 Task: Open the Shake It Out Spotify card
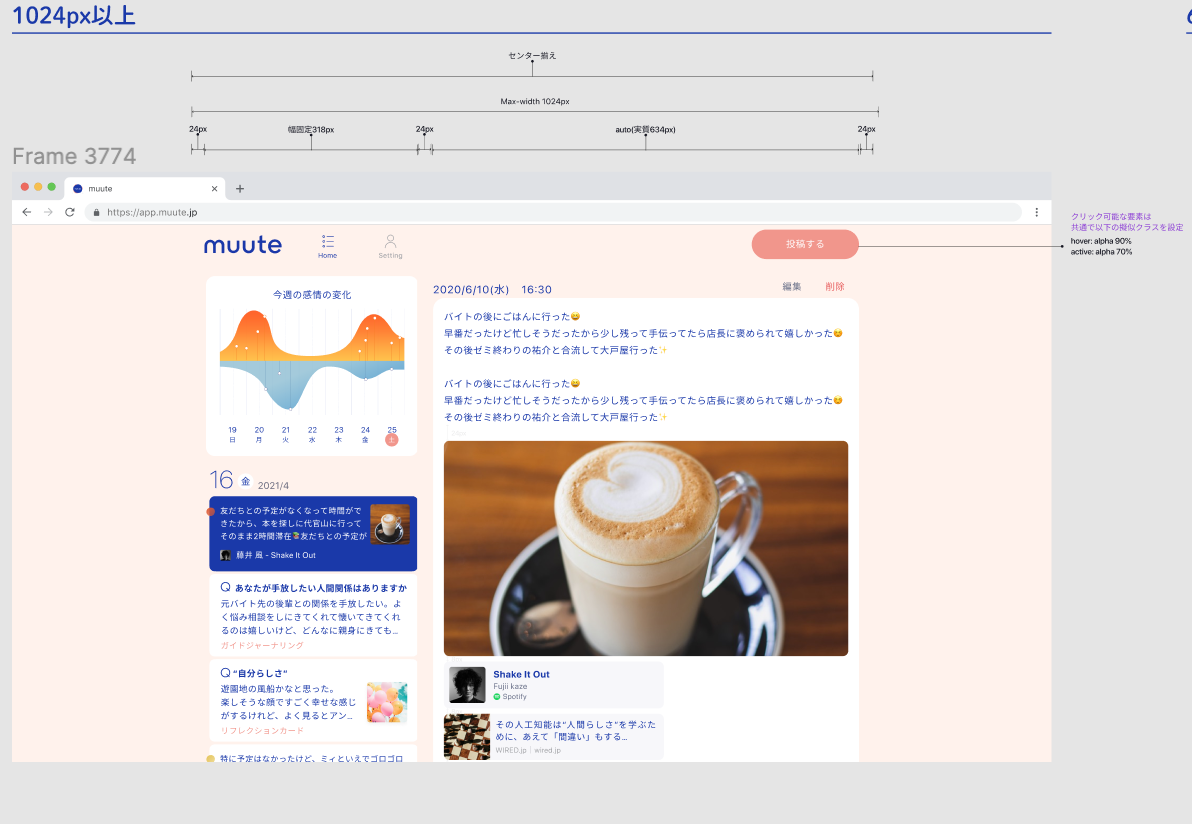(554, 685)
